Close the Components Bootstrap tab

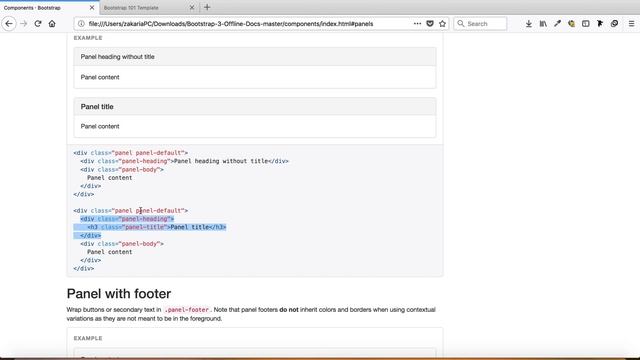(92, 7)
